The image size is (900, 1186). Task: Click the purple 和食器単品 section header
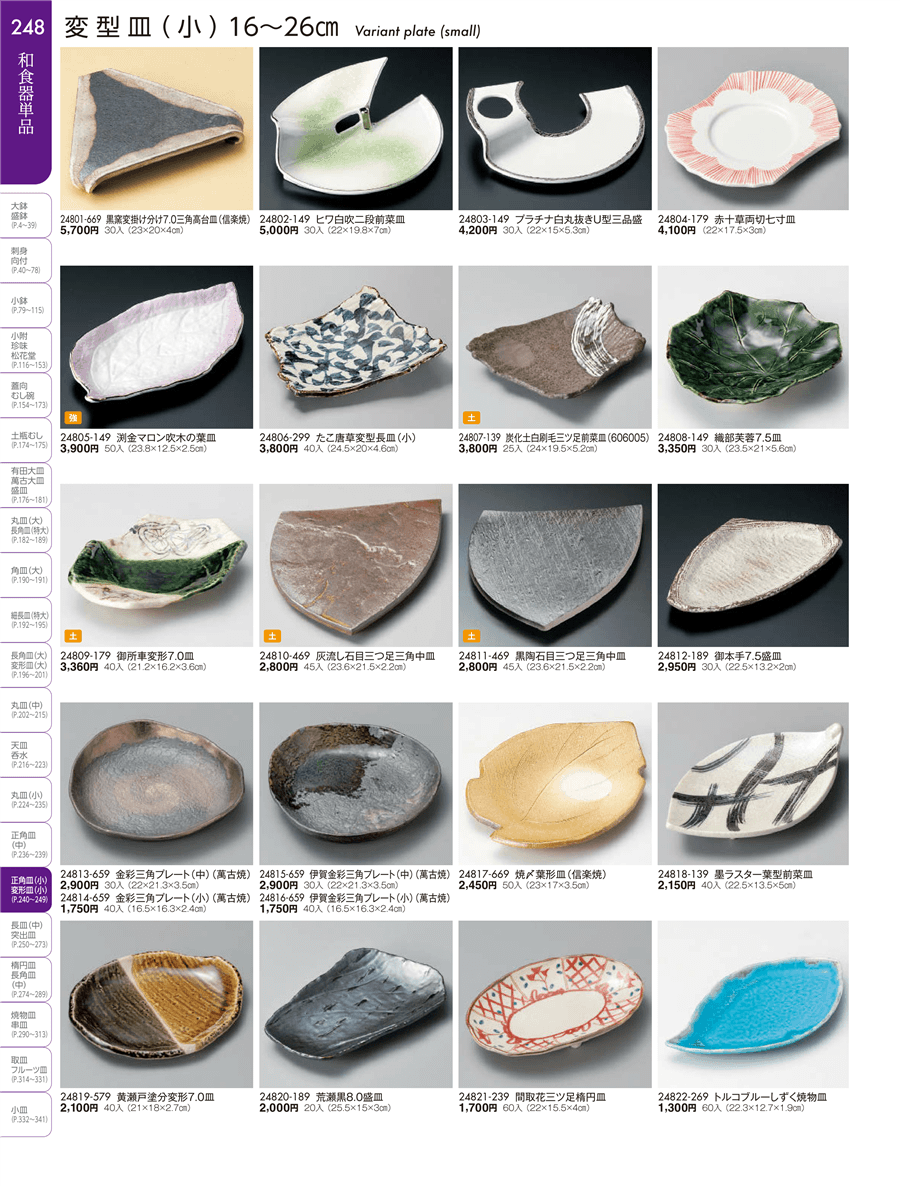click(x=26, y=92)
